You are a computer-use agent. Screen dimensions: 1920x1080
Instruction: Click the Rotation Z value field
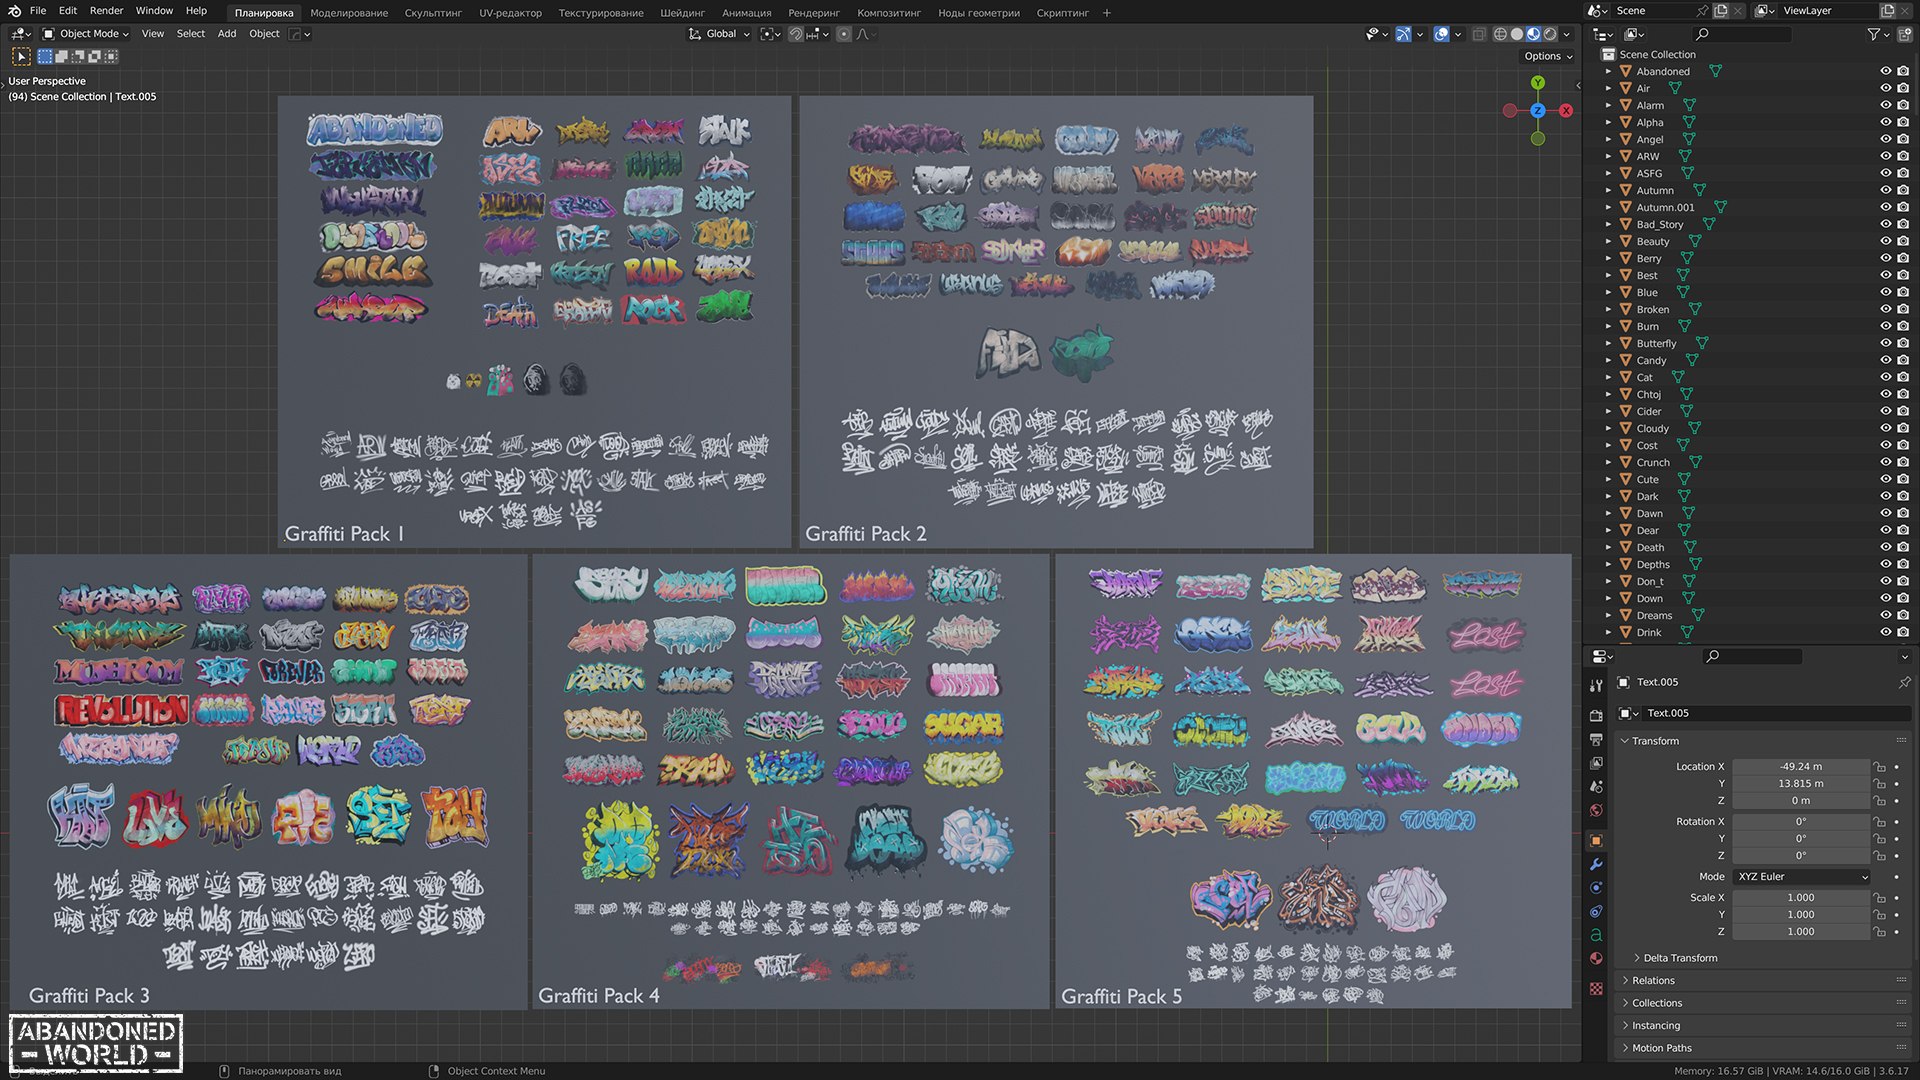click(x=1800, y=856)
